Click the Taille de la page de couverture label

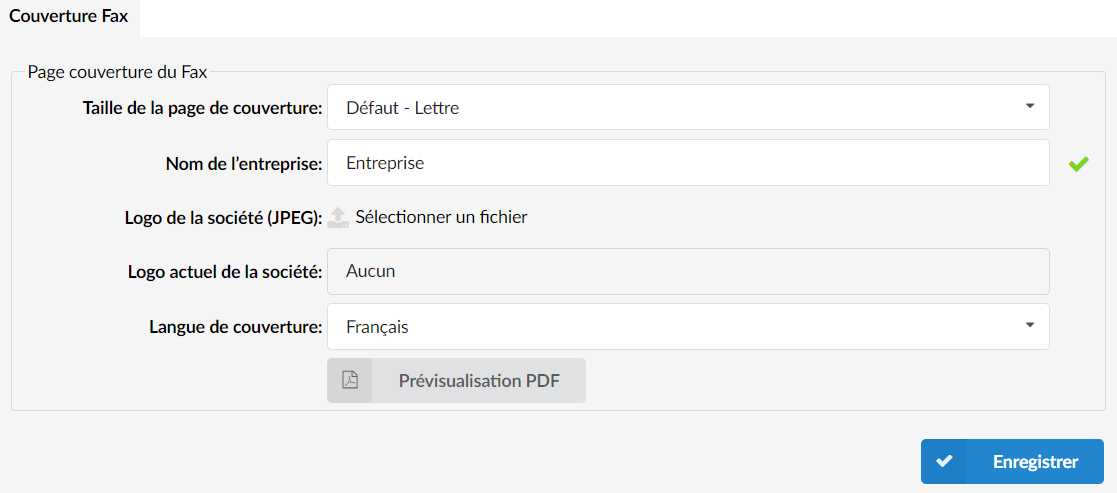pyautogui.click(x=203, y=108)
